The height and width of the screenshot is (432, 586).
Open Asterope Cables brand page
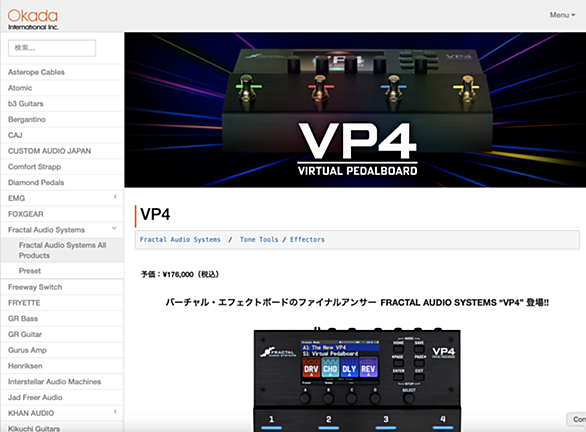tap(36, 72)
